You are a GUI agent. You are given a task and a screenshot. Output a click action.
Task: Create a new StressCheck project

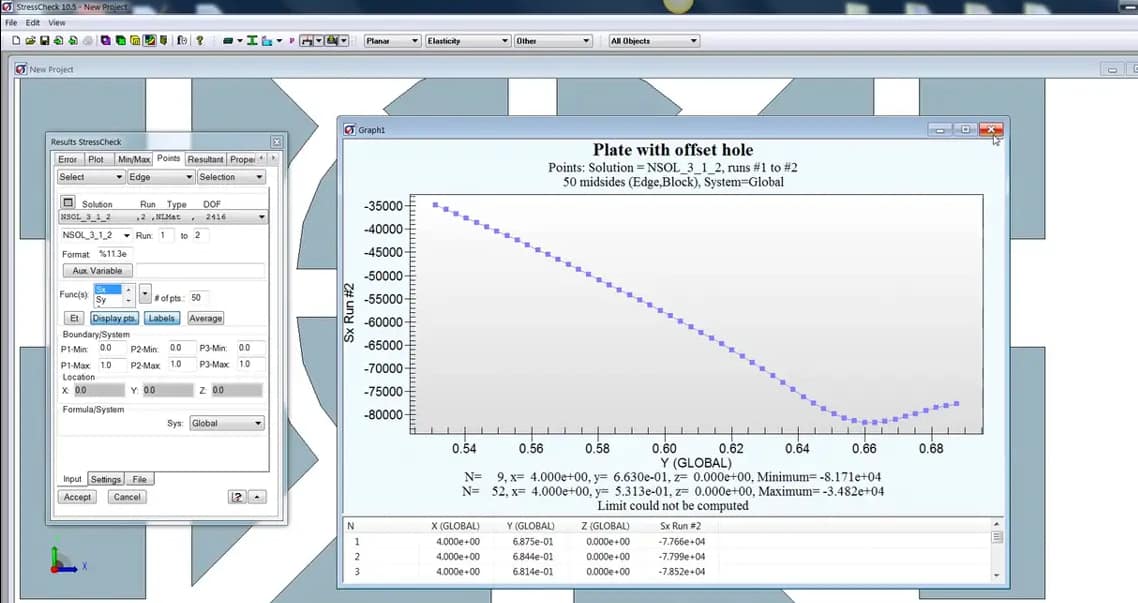16,41
